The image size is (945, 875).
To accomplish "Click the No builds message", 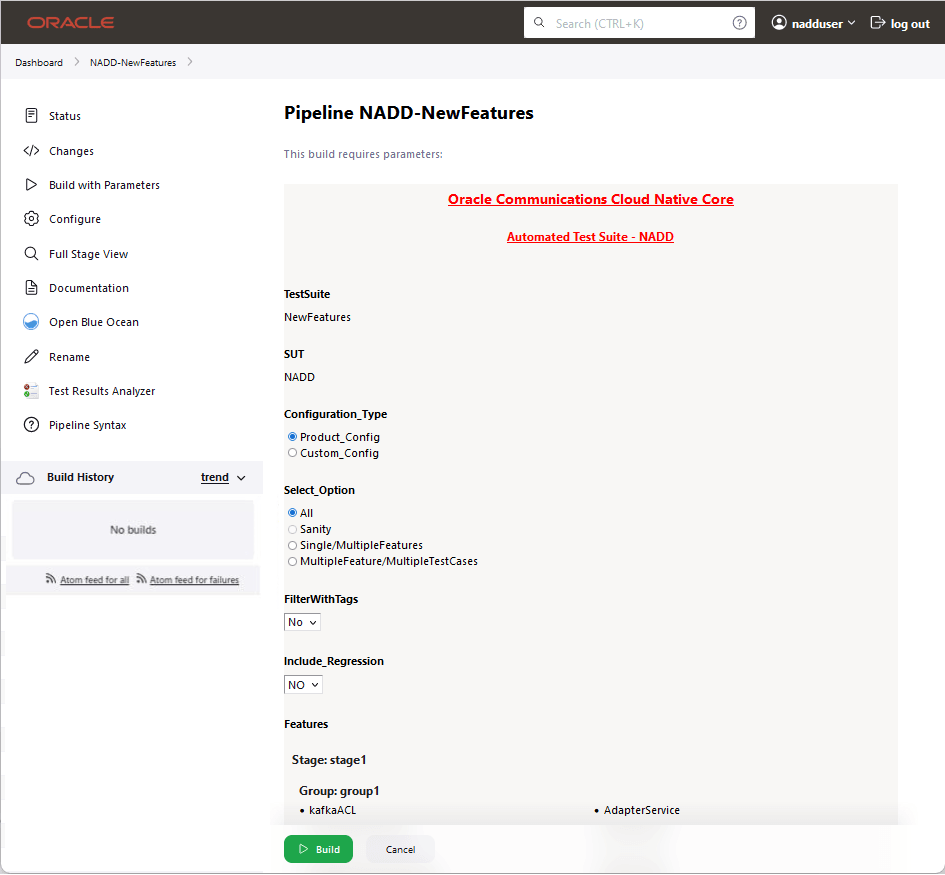I will 133,530.
